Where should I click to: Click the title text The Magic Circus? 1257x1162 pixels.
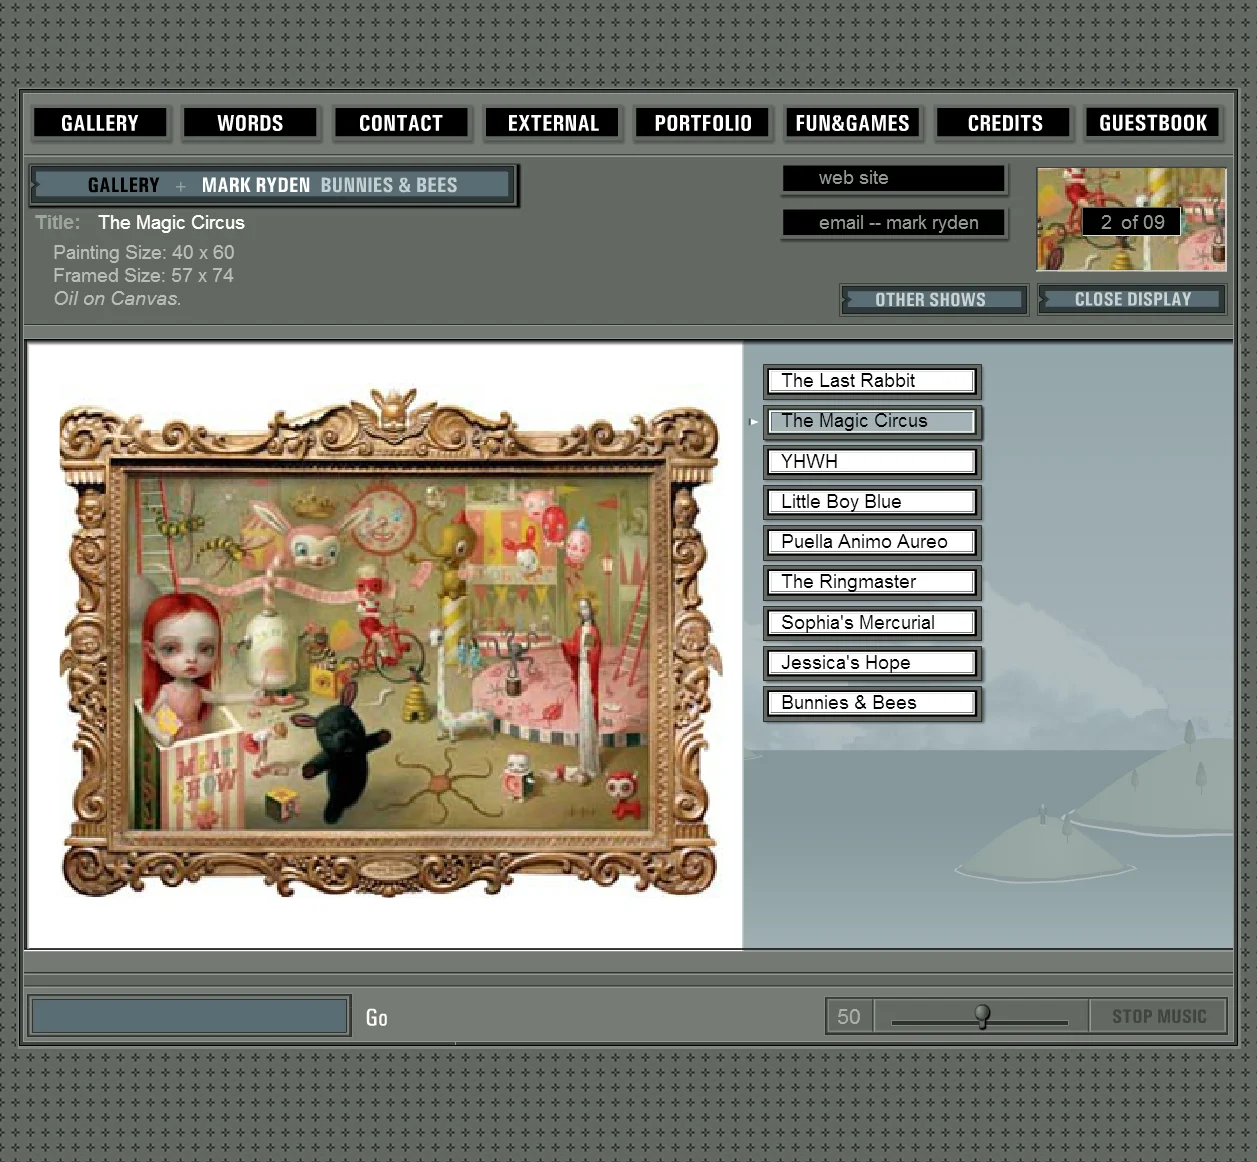click(171, 222)
